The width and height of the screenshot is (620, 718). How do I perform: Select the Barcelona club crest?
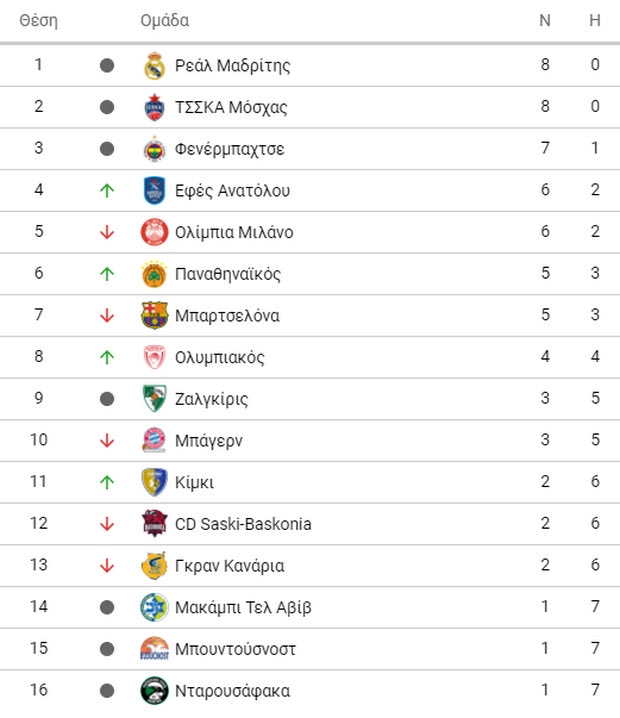point(153,316)
